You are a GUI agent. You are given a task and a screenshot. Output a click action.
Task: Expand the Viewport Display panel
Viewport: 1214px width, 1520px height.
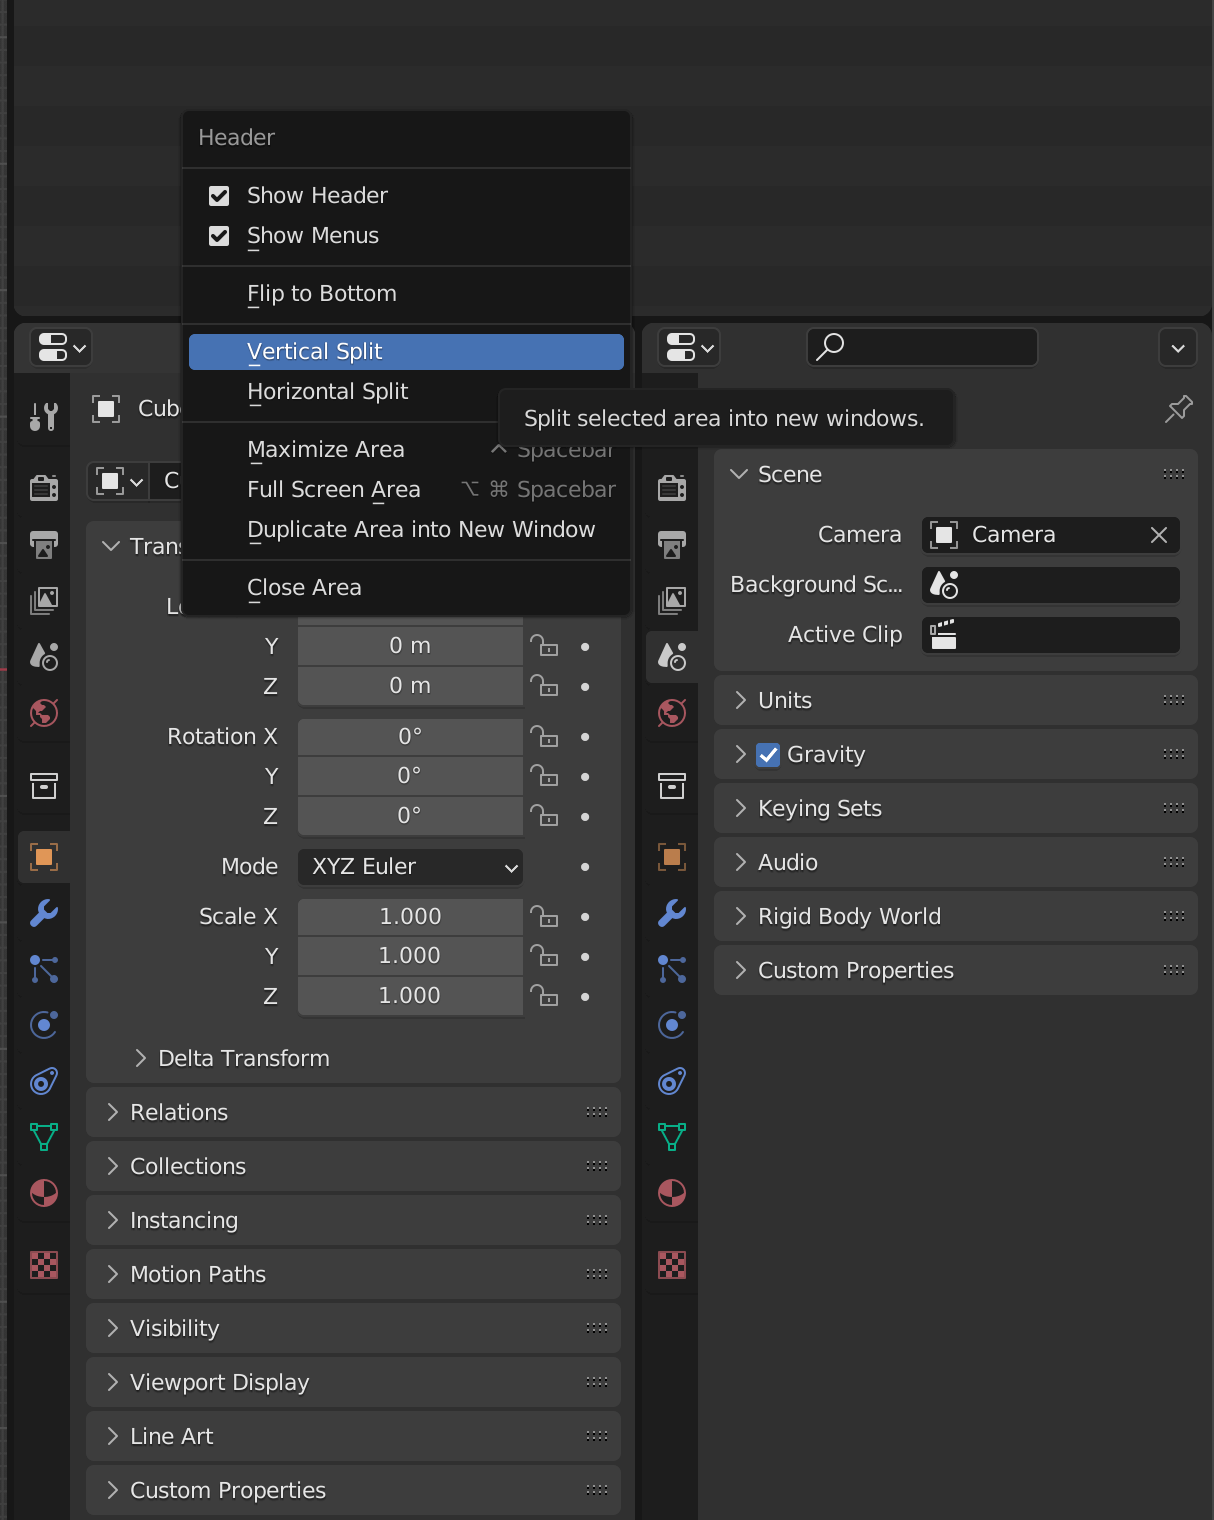click(353, 1383)
